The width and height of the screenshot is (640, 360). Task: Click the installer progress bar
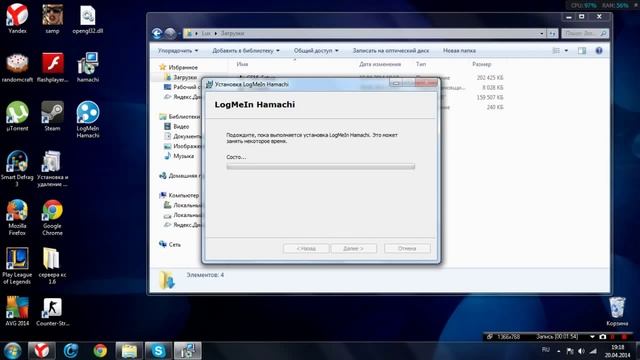(x=320, y=166)
